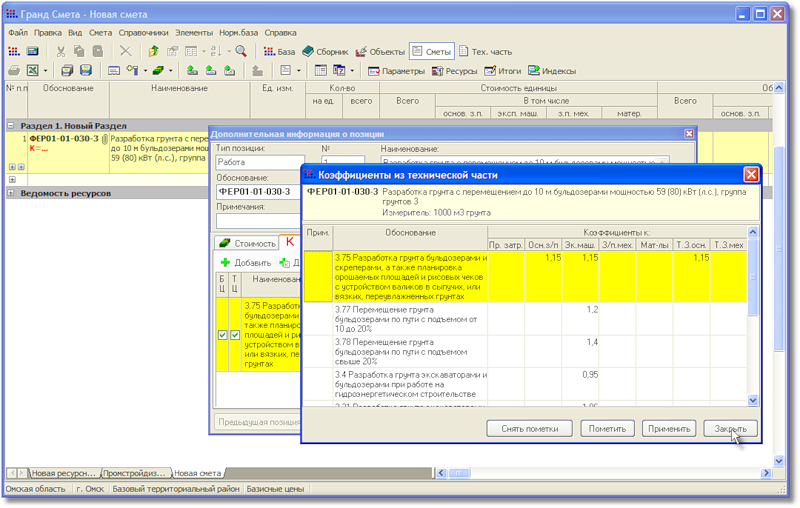Switch to the Стоимость tab in position dialog
Viewport: 800px width, 508px height.
tap(247, 243)
